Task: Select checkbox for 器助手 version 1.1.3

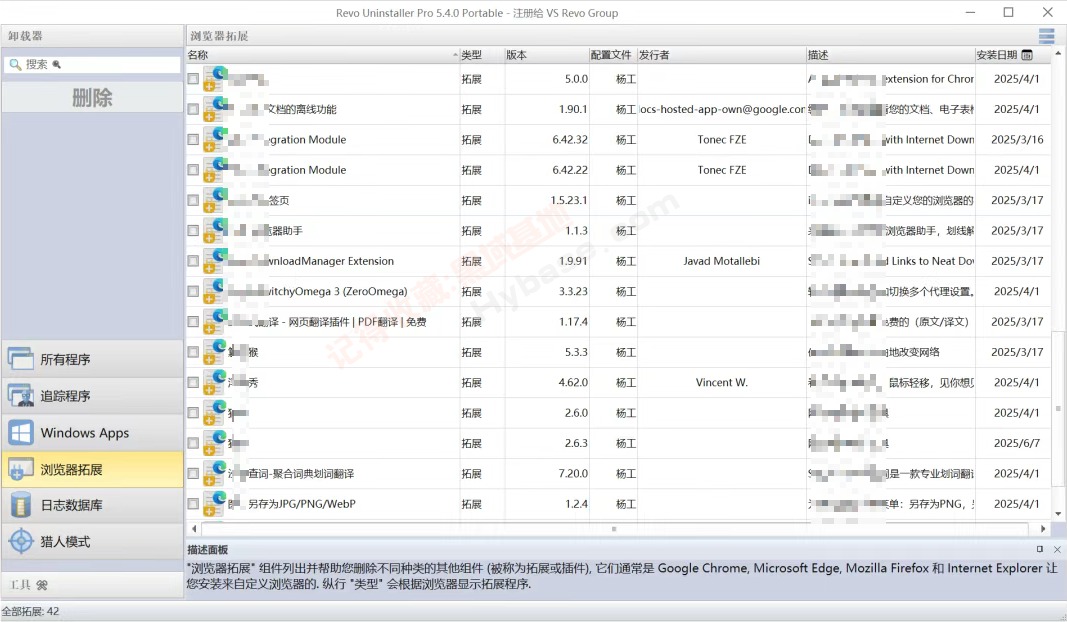Action: [193, 231]
